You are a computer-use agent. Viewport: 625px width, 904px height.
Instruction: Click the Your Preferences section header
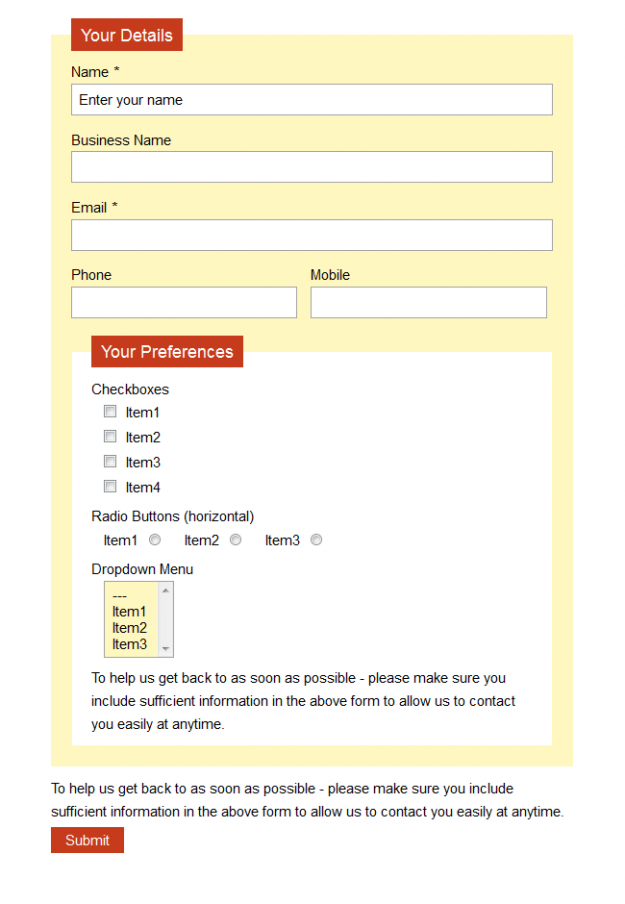(167, 352)
